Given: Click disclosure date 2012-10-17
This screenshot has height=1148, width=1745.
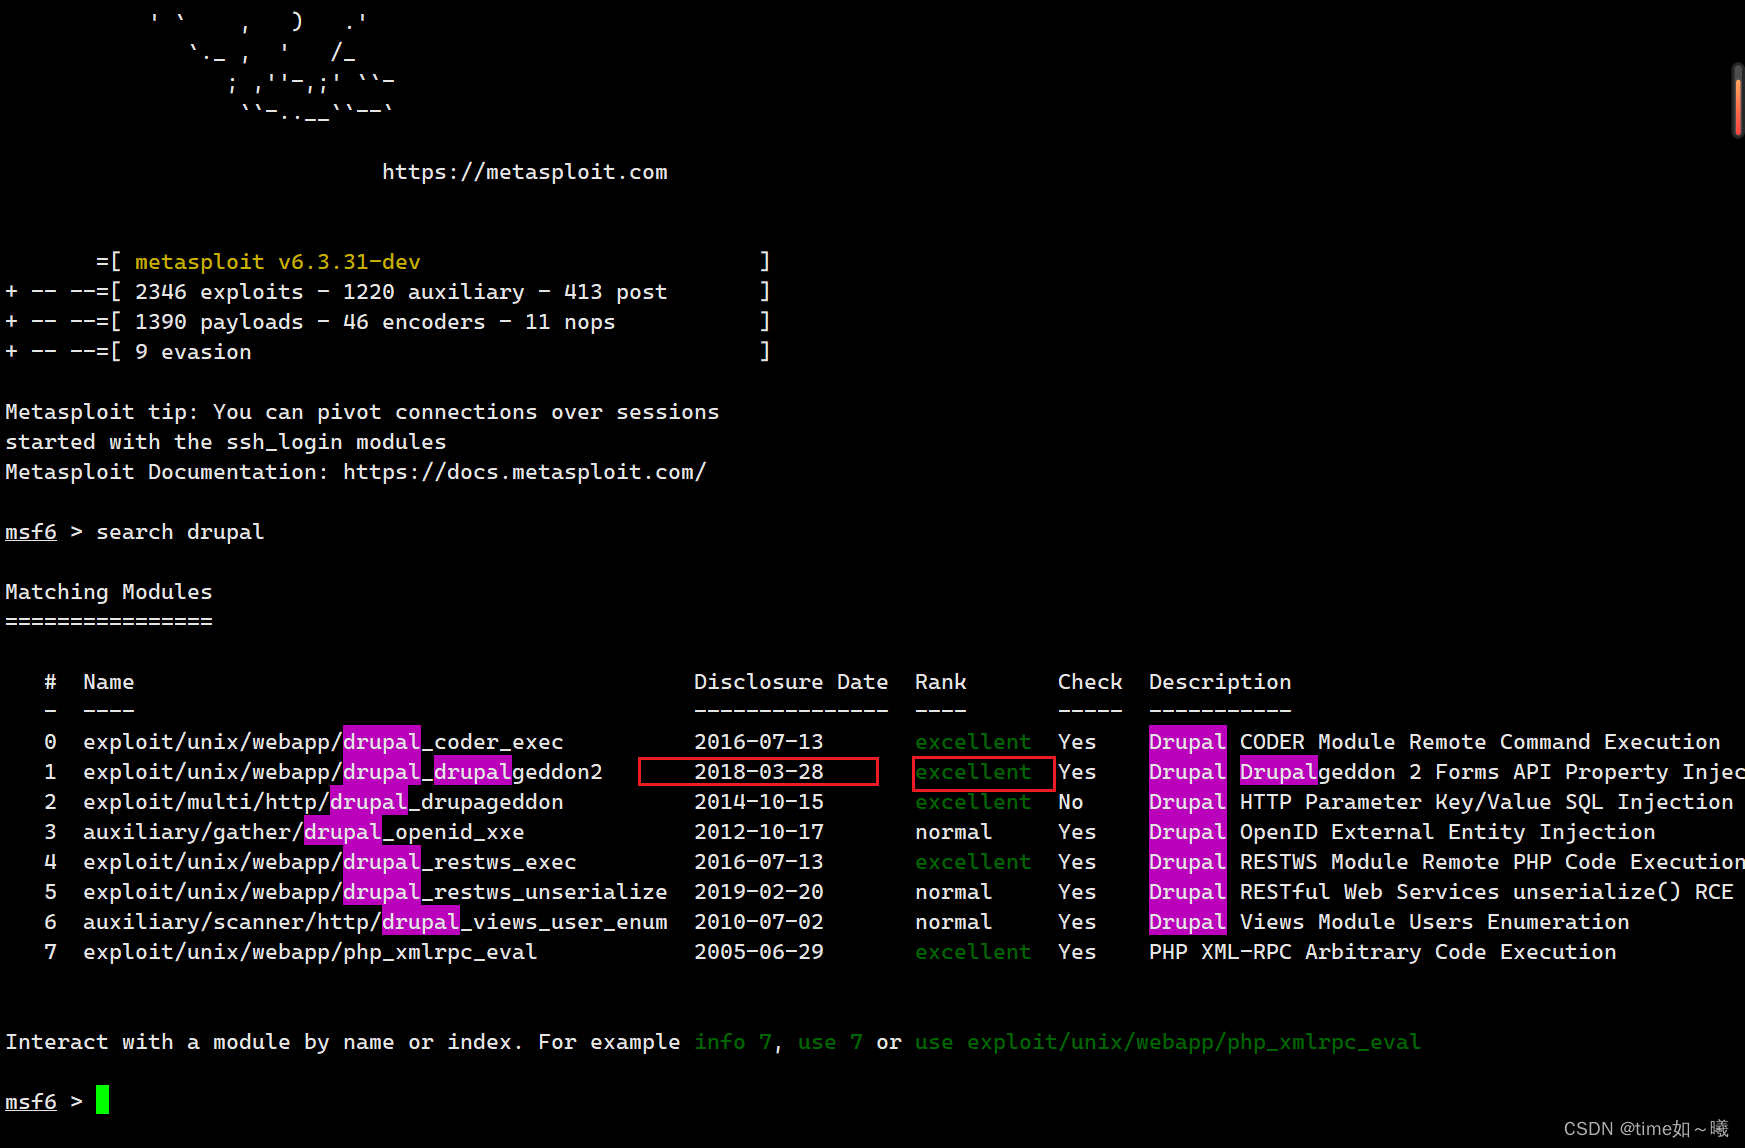Looking at the screenshot, I should 759,832.
